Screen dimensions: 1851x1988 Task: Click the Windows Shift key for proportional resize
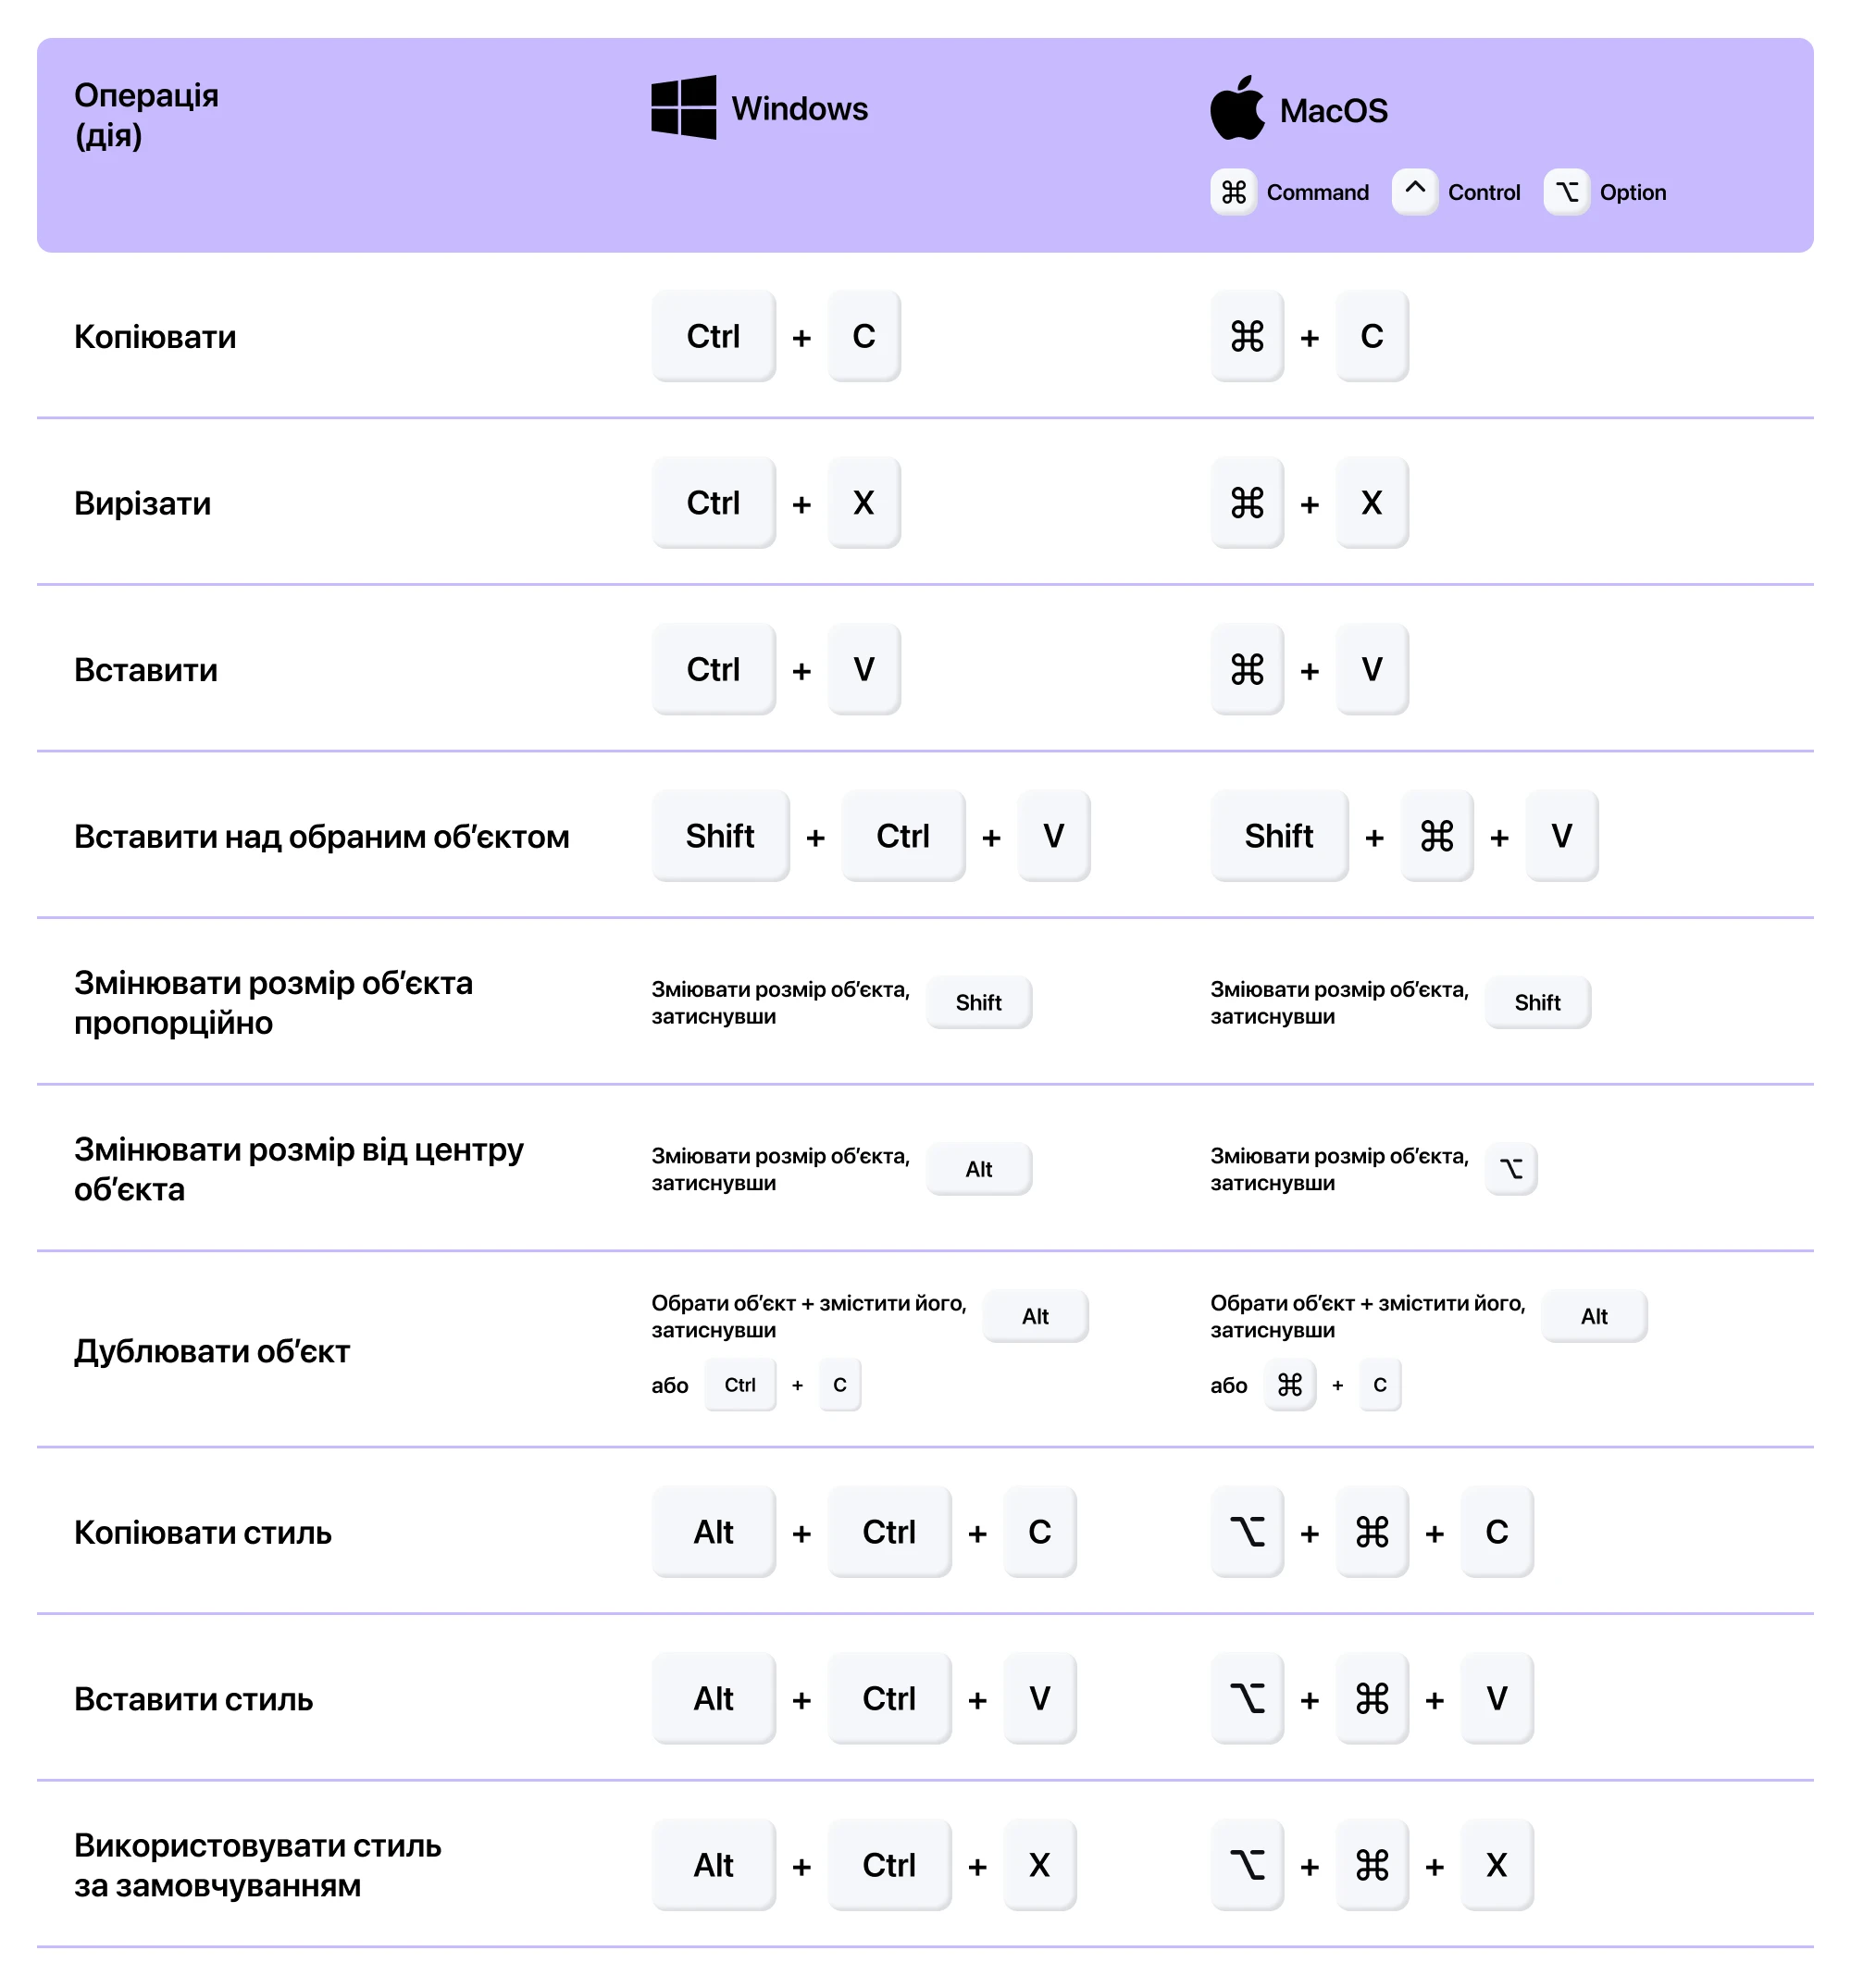978,1002
